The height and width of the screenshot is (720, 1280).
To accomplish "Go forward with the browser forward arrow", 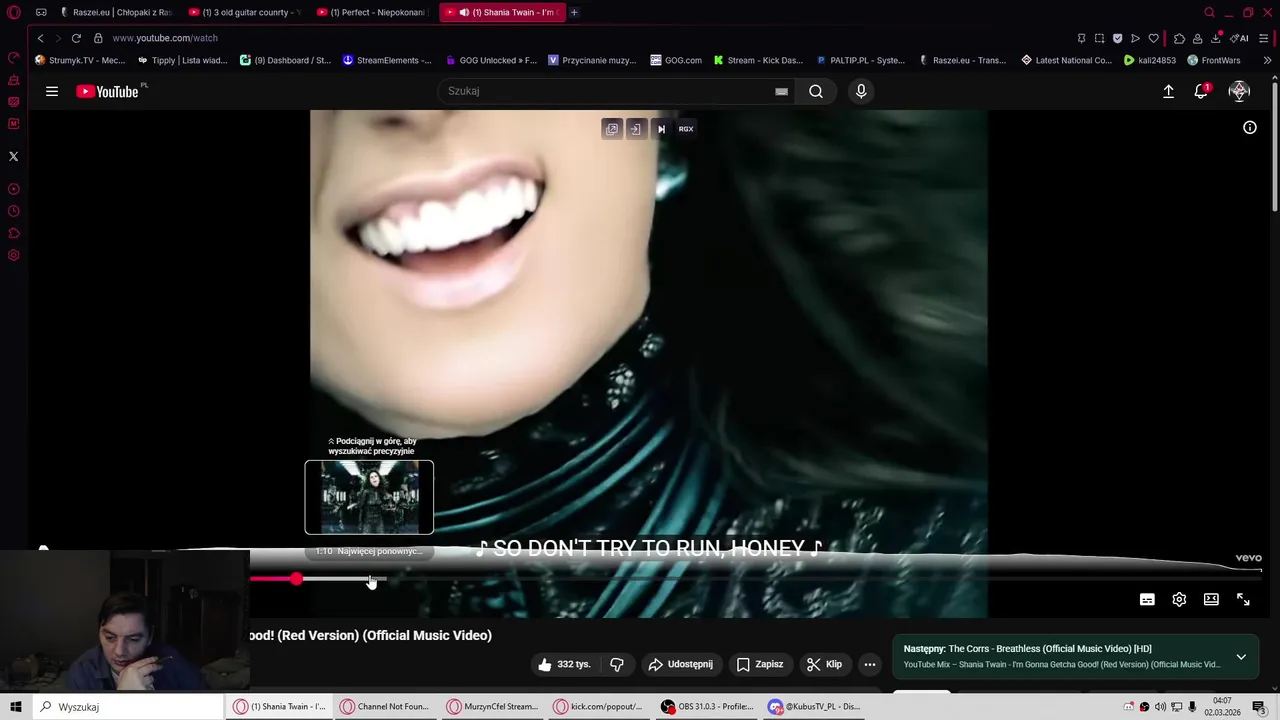I will (57, 38).
